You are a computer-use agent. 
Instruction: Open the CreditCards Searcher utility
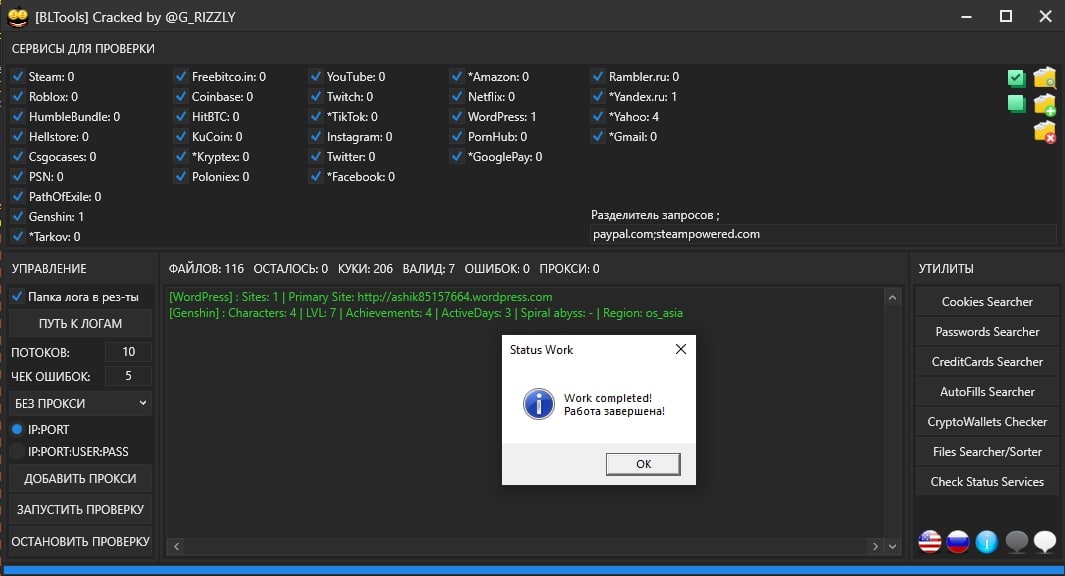(987, 362)
